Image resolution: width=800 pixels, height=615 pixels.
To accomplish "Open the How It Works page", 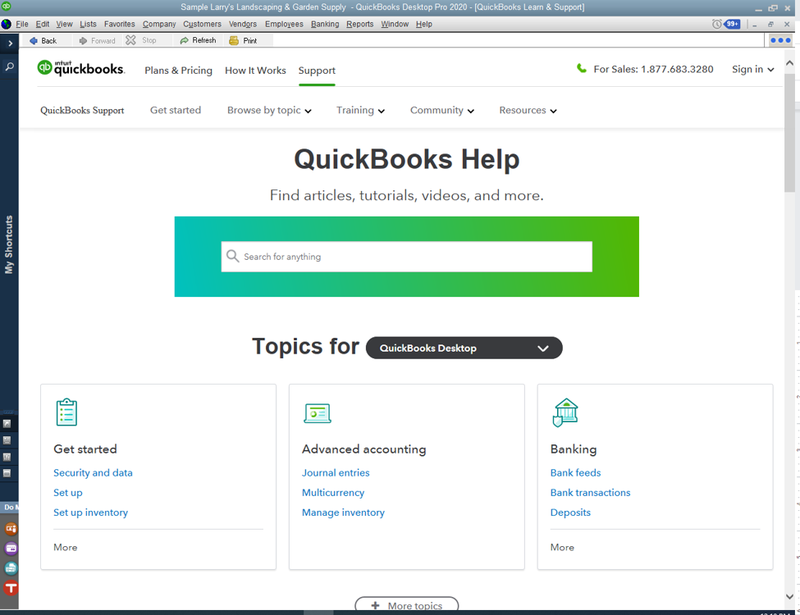I will [256, 70].
